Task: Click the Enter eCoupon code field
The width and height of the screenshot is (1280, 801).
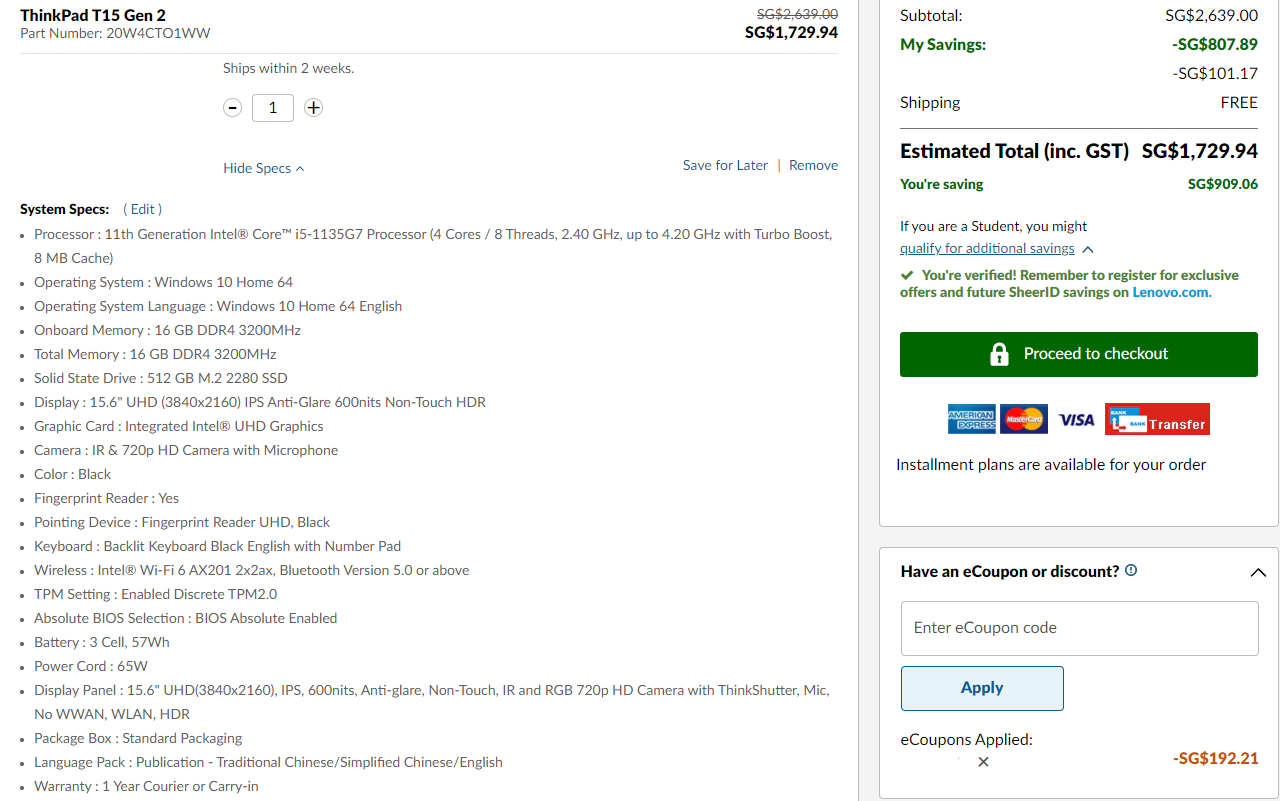Action: click(1079, 628)
